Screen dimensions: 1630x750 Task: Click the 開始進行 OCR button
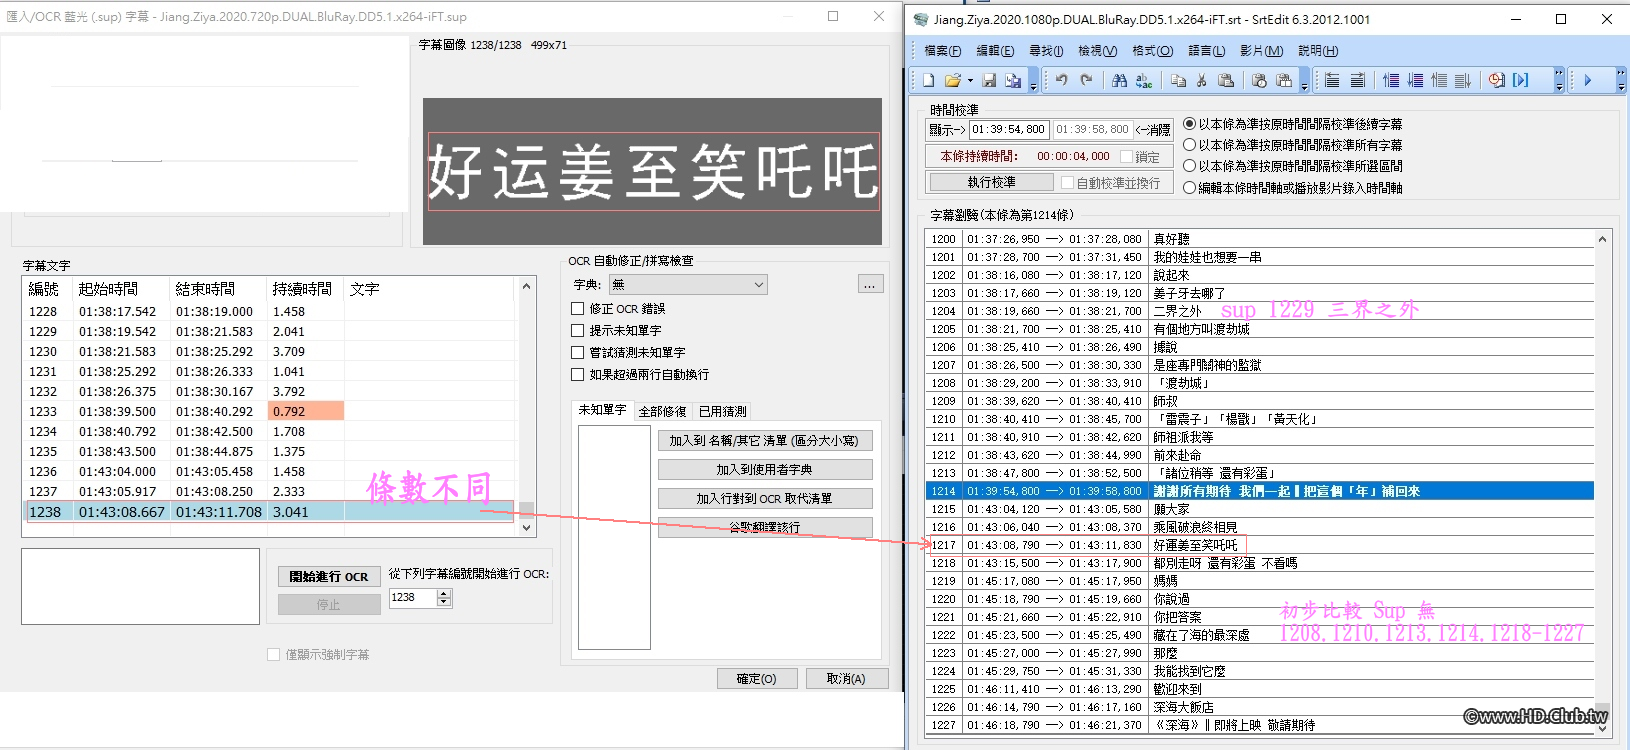(x=329, y=577)
